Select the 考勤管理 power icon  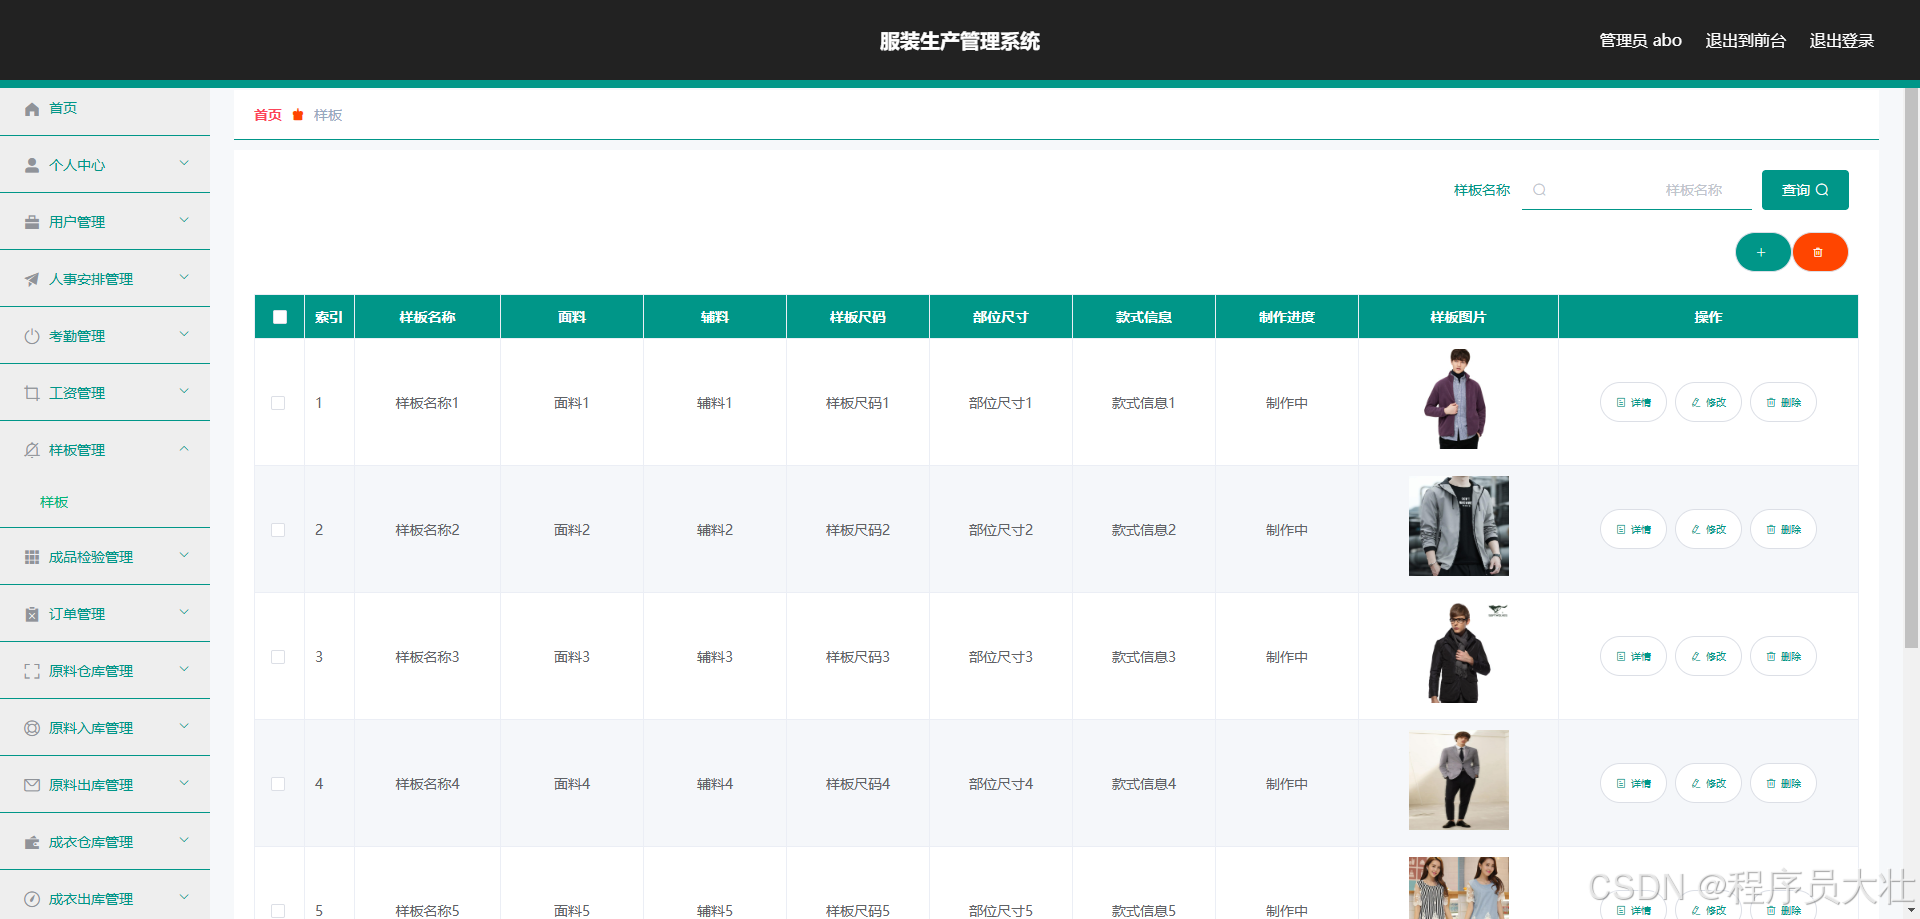pos(31,335)
